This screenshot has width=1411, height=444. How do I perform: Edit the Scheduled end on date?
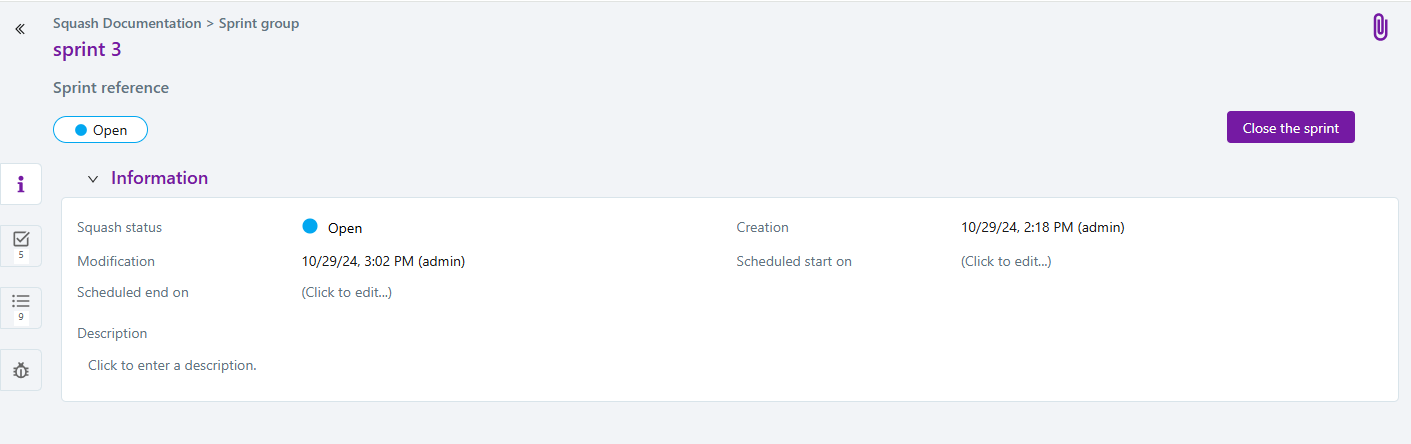coord(346,293)
